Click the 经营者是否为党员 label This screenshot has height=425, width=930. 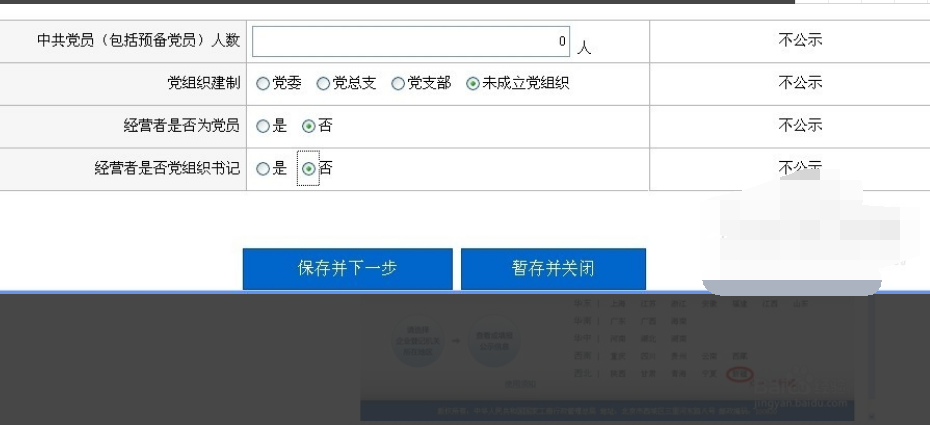click(182, 126)
